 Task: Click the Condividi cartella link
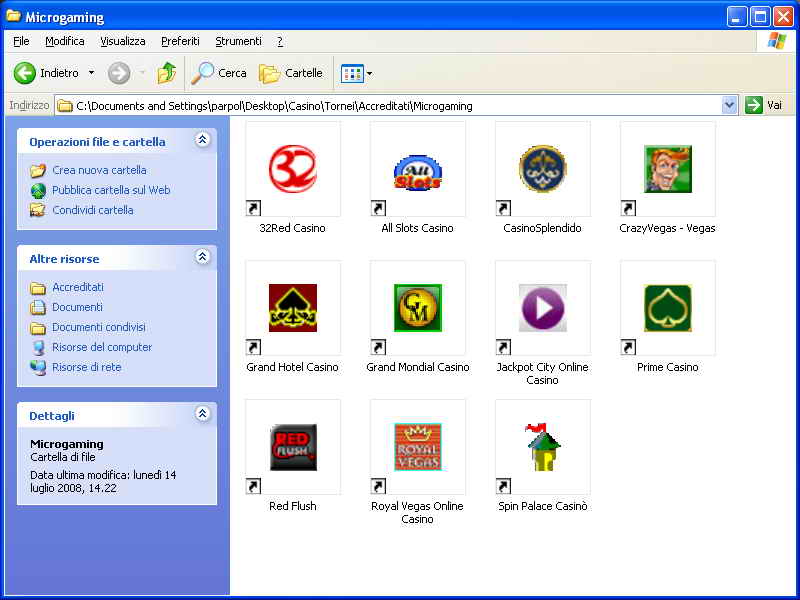93,210
